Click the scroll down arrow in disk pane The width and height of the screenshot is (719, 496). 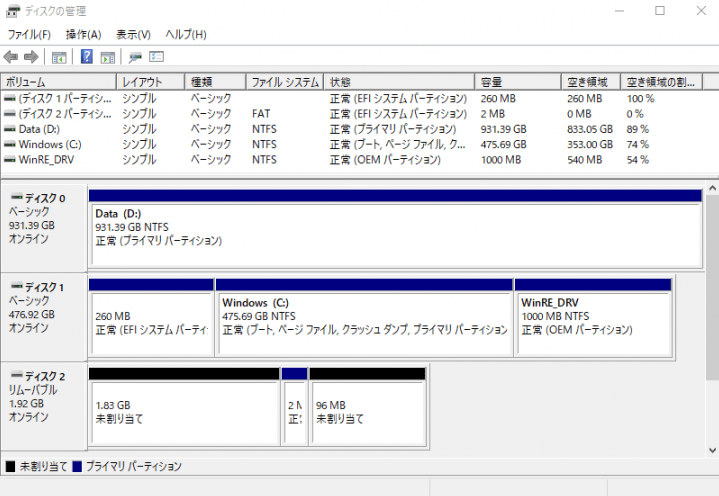(x=712, y=451)
